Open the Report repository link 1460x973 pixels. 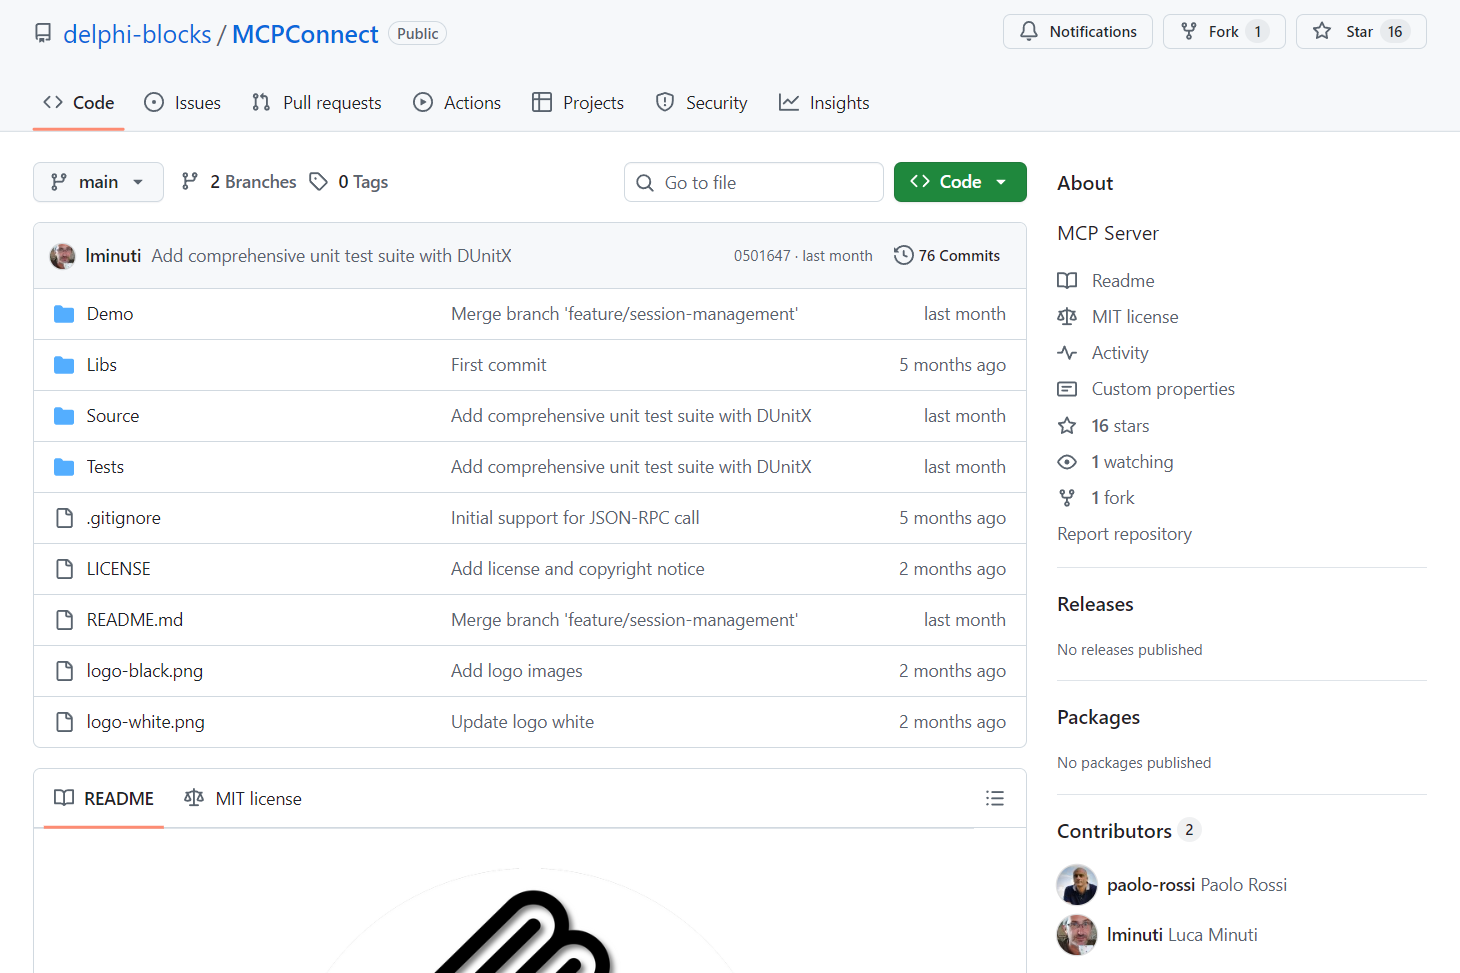pyautogui.click(x=1124, y=534)
